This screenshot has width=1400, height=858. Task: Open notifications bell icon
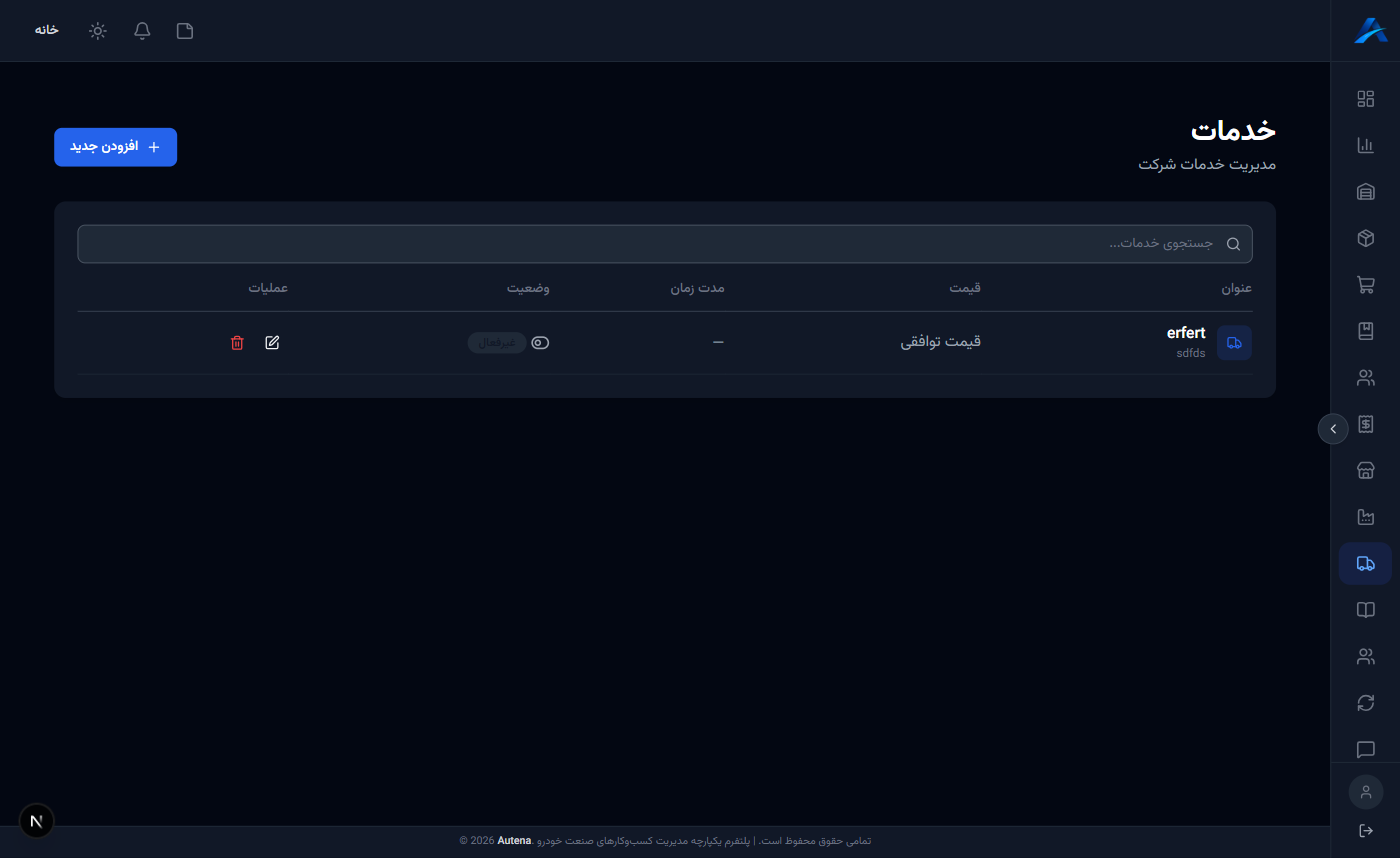pyautogui.click(x=142, y=30)
